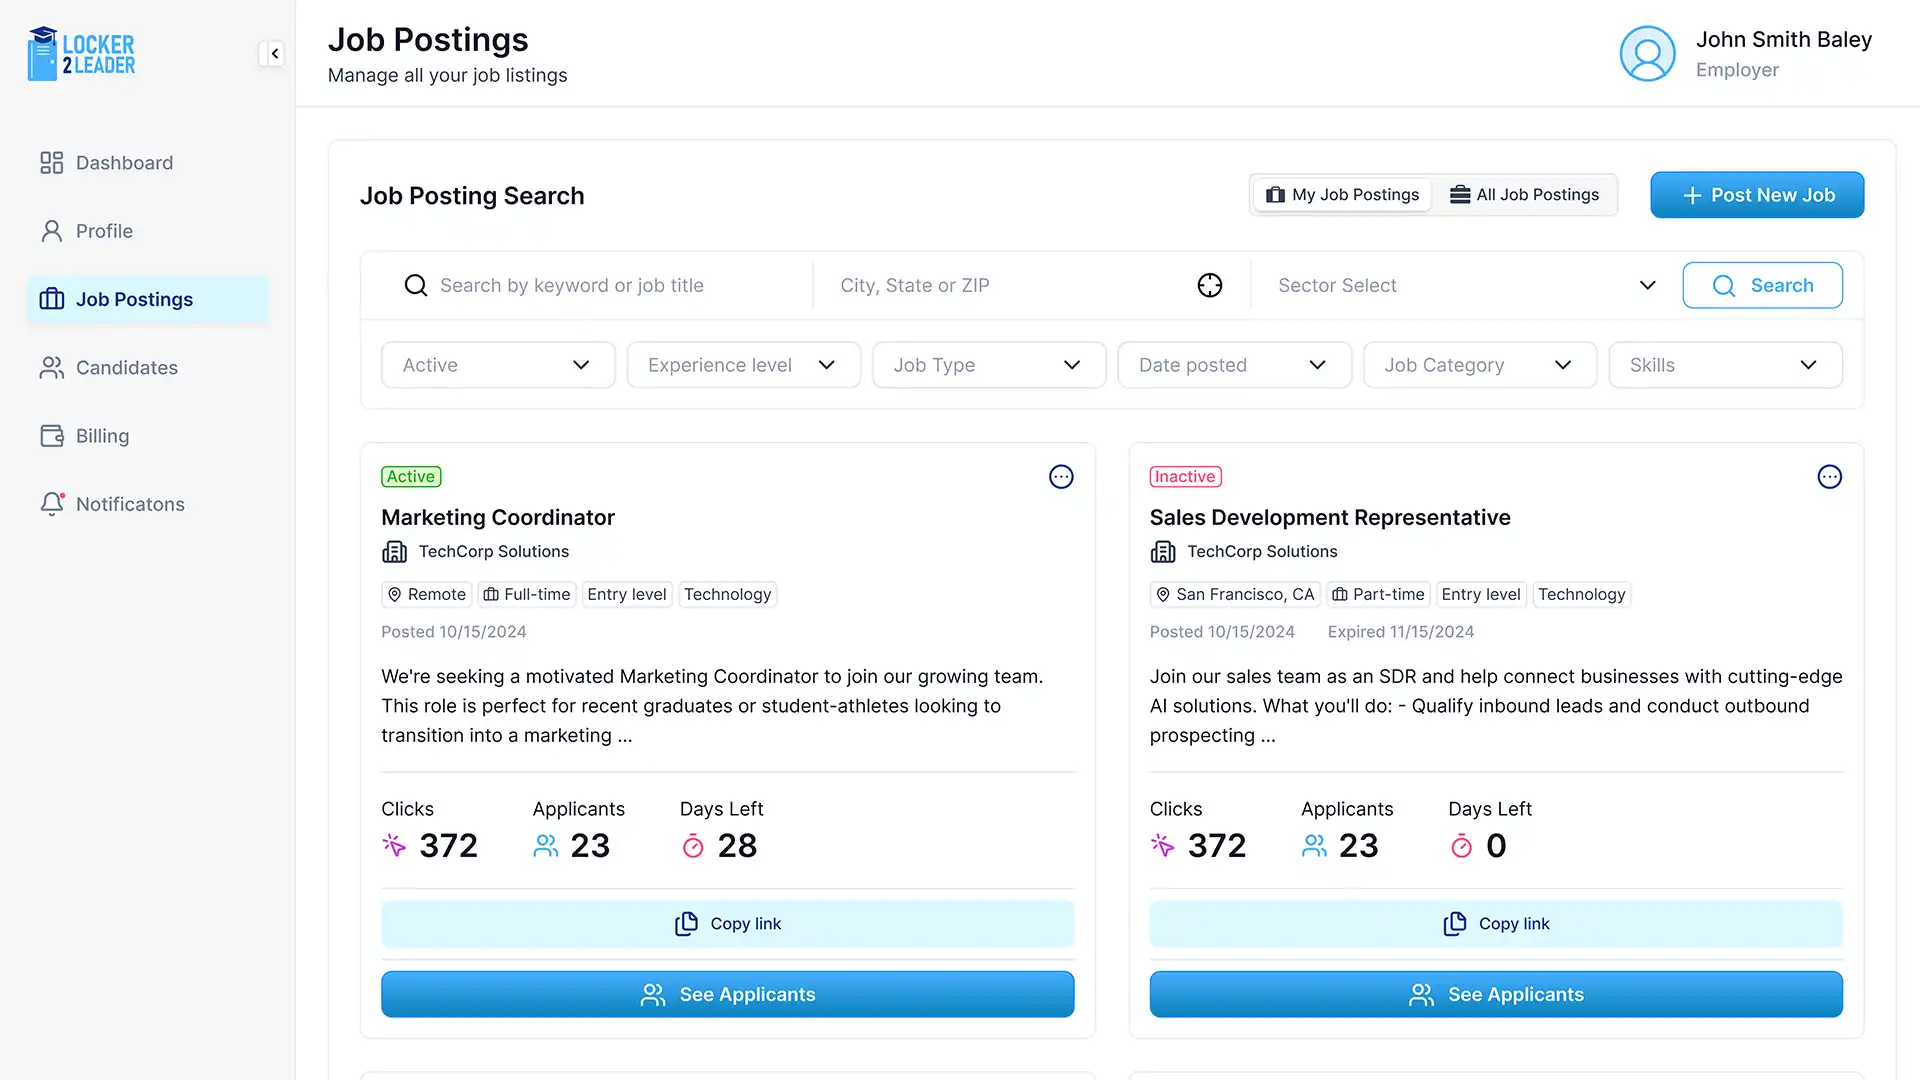Open the Job Type dropdown
1920x1080 pixels.
tap(988, 365)
